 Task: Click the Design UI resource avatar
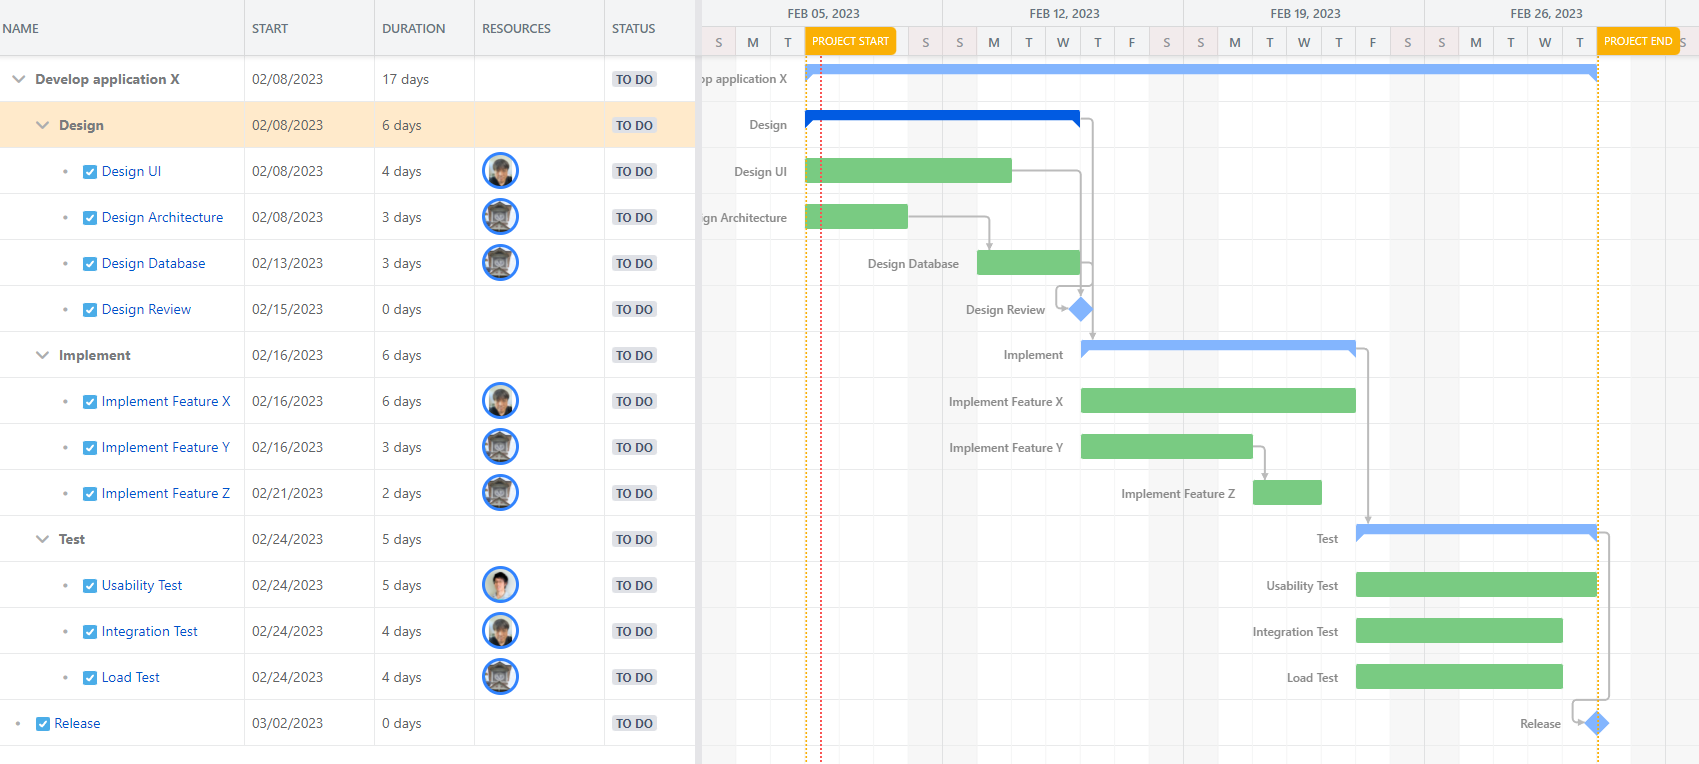(500, 171)
